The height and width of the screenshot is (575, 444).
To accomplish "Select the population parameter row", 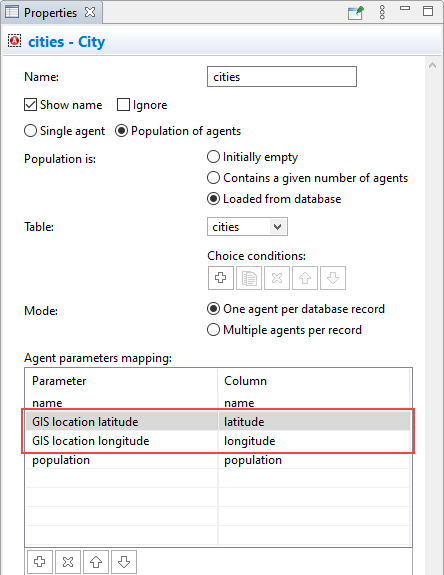I will click(218, 460).
